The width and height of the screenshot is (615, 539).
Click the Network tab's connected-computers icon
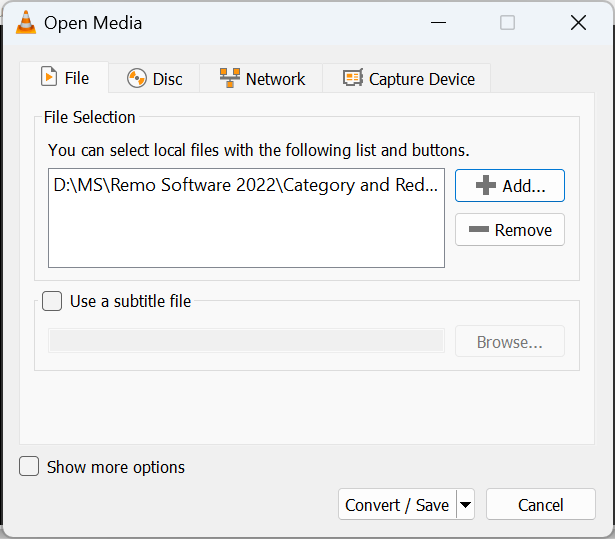[x=230, y=78]
